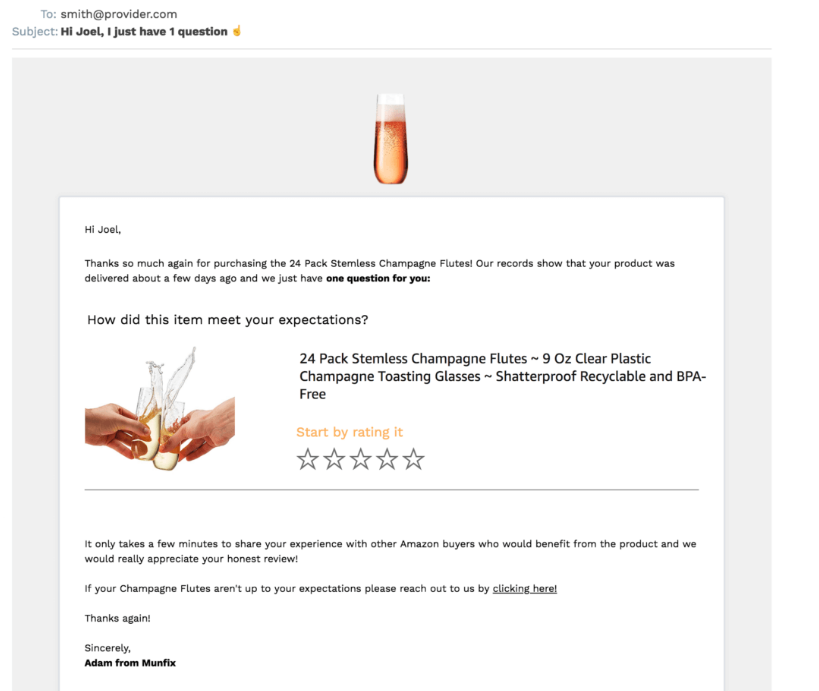Click the finger emoji in the subject
819x691 pixels.
(237, 31)
